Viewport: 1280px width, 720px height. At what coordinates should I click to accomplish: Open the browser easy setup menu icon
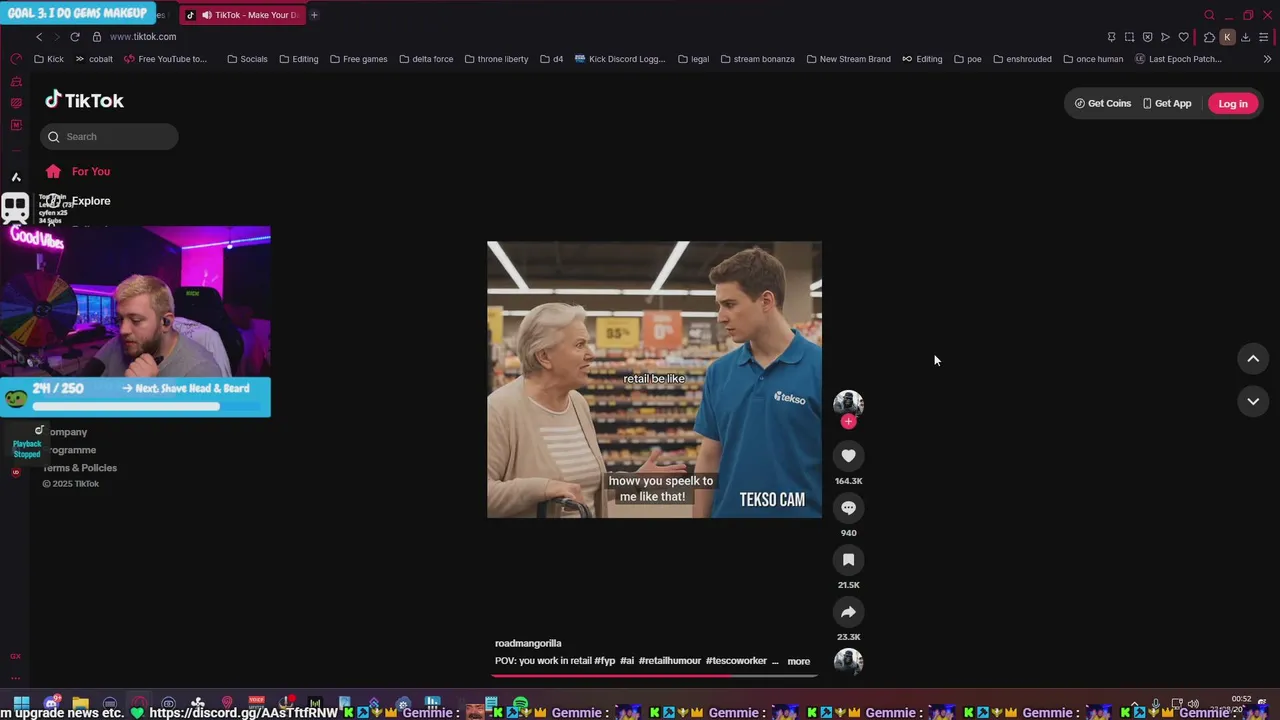[x=1264, y=37]
